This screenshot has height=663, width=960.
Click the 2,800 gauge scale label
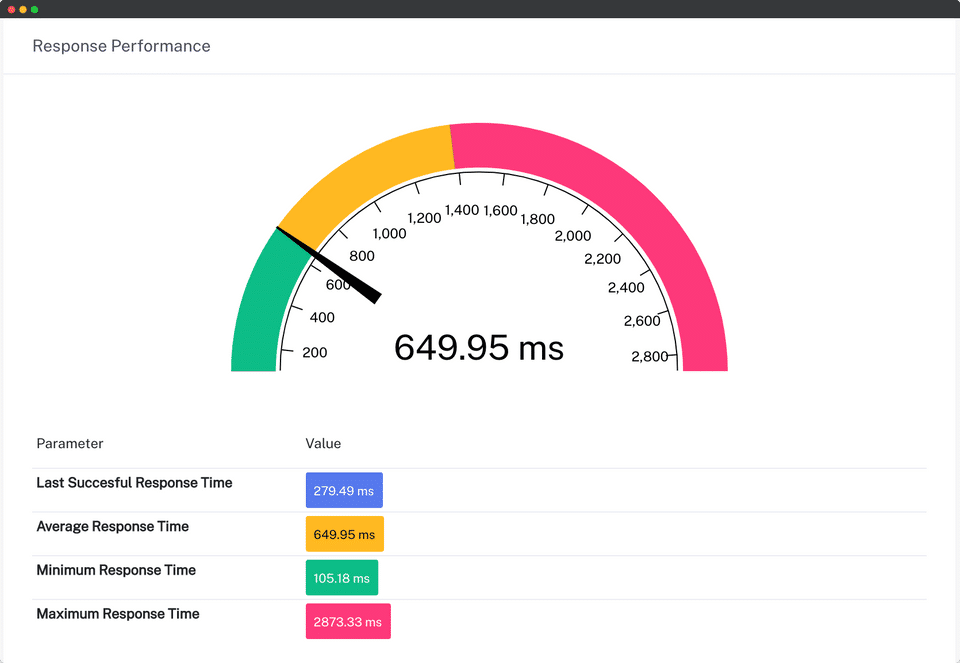(x=650, y=356)
